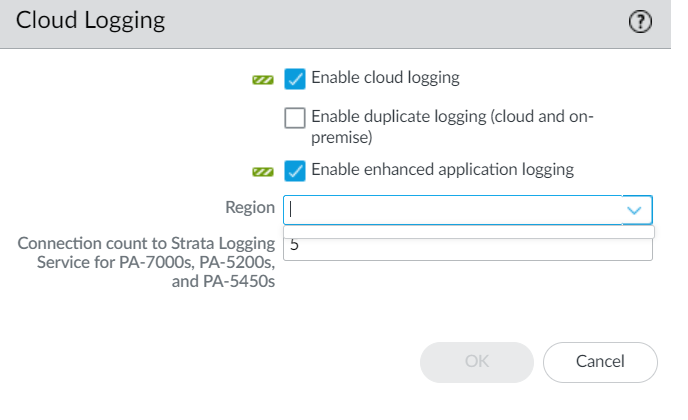
Task: Click green indicator beside Enable cloud logging
Action: pyautogui.click(x=263, y=79)
